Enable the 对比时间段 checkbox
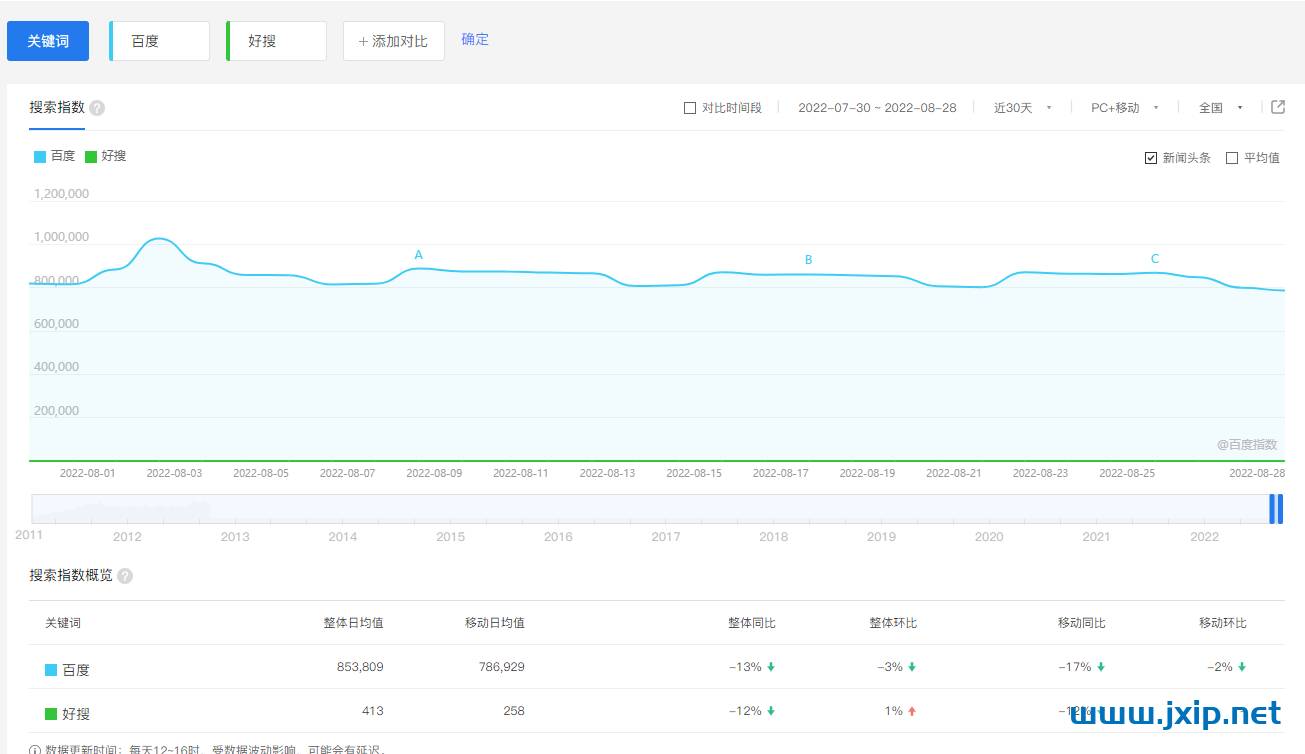The width and height of the screenshot is (1305, 754). pos(690,108)
